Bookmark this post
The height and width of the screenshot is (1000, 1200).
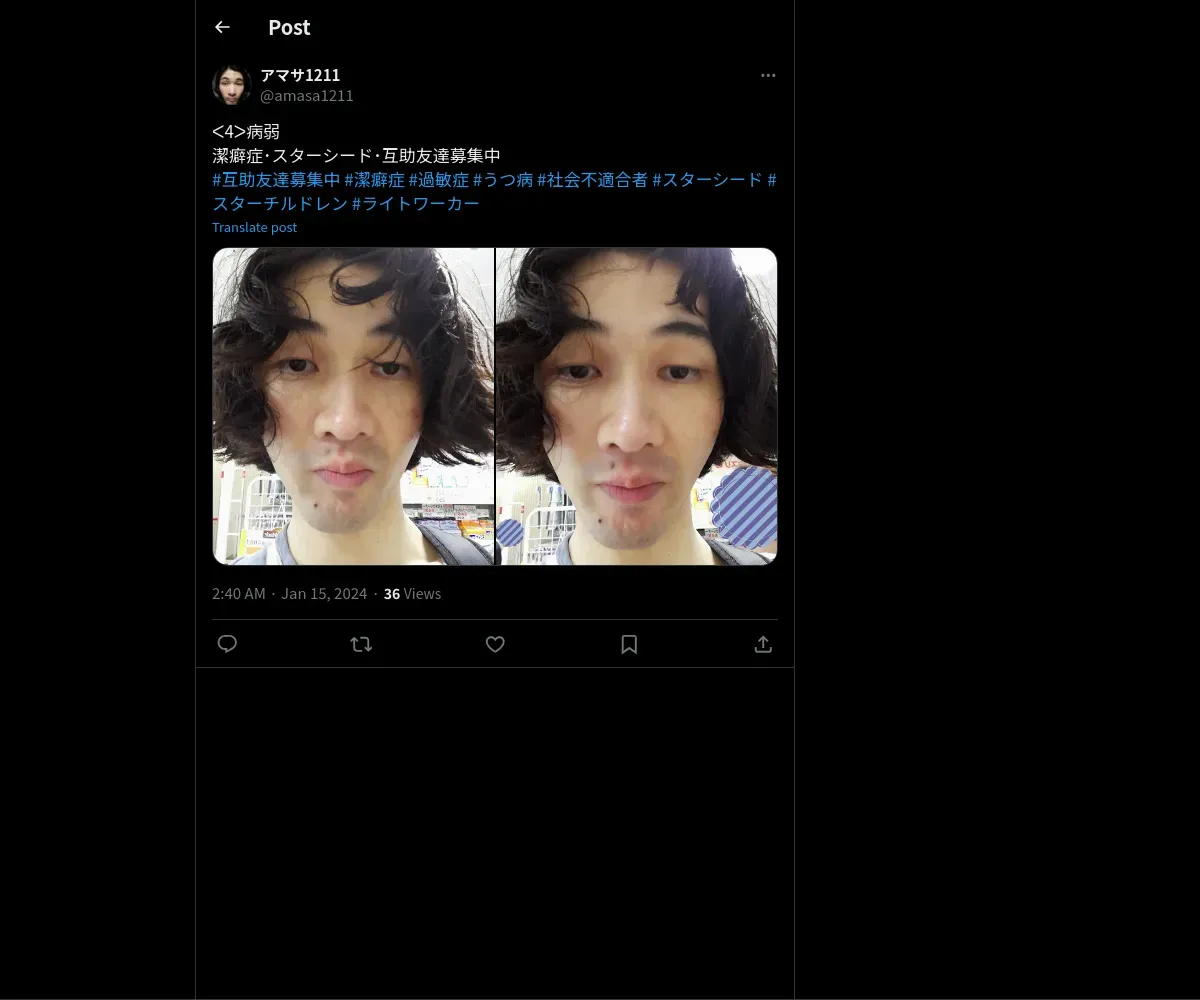629,644
